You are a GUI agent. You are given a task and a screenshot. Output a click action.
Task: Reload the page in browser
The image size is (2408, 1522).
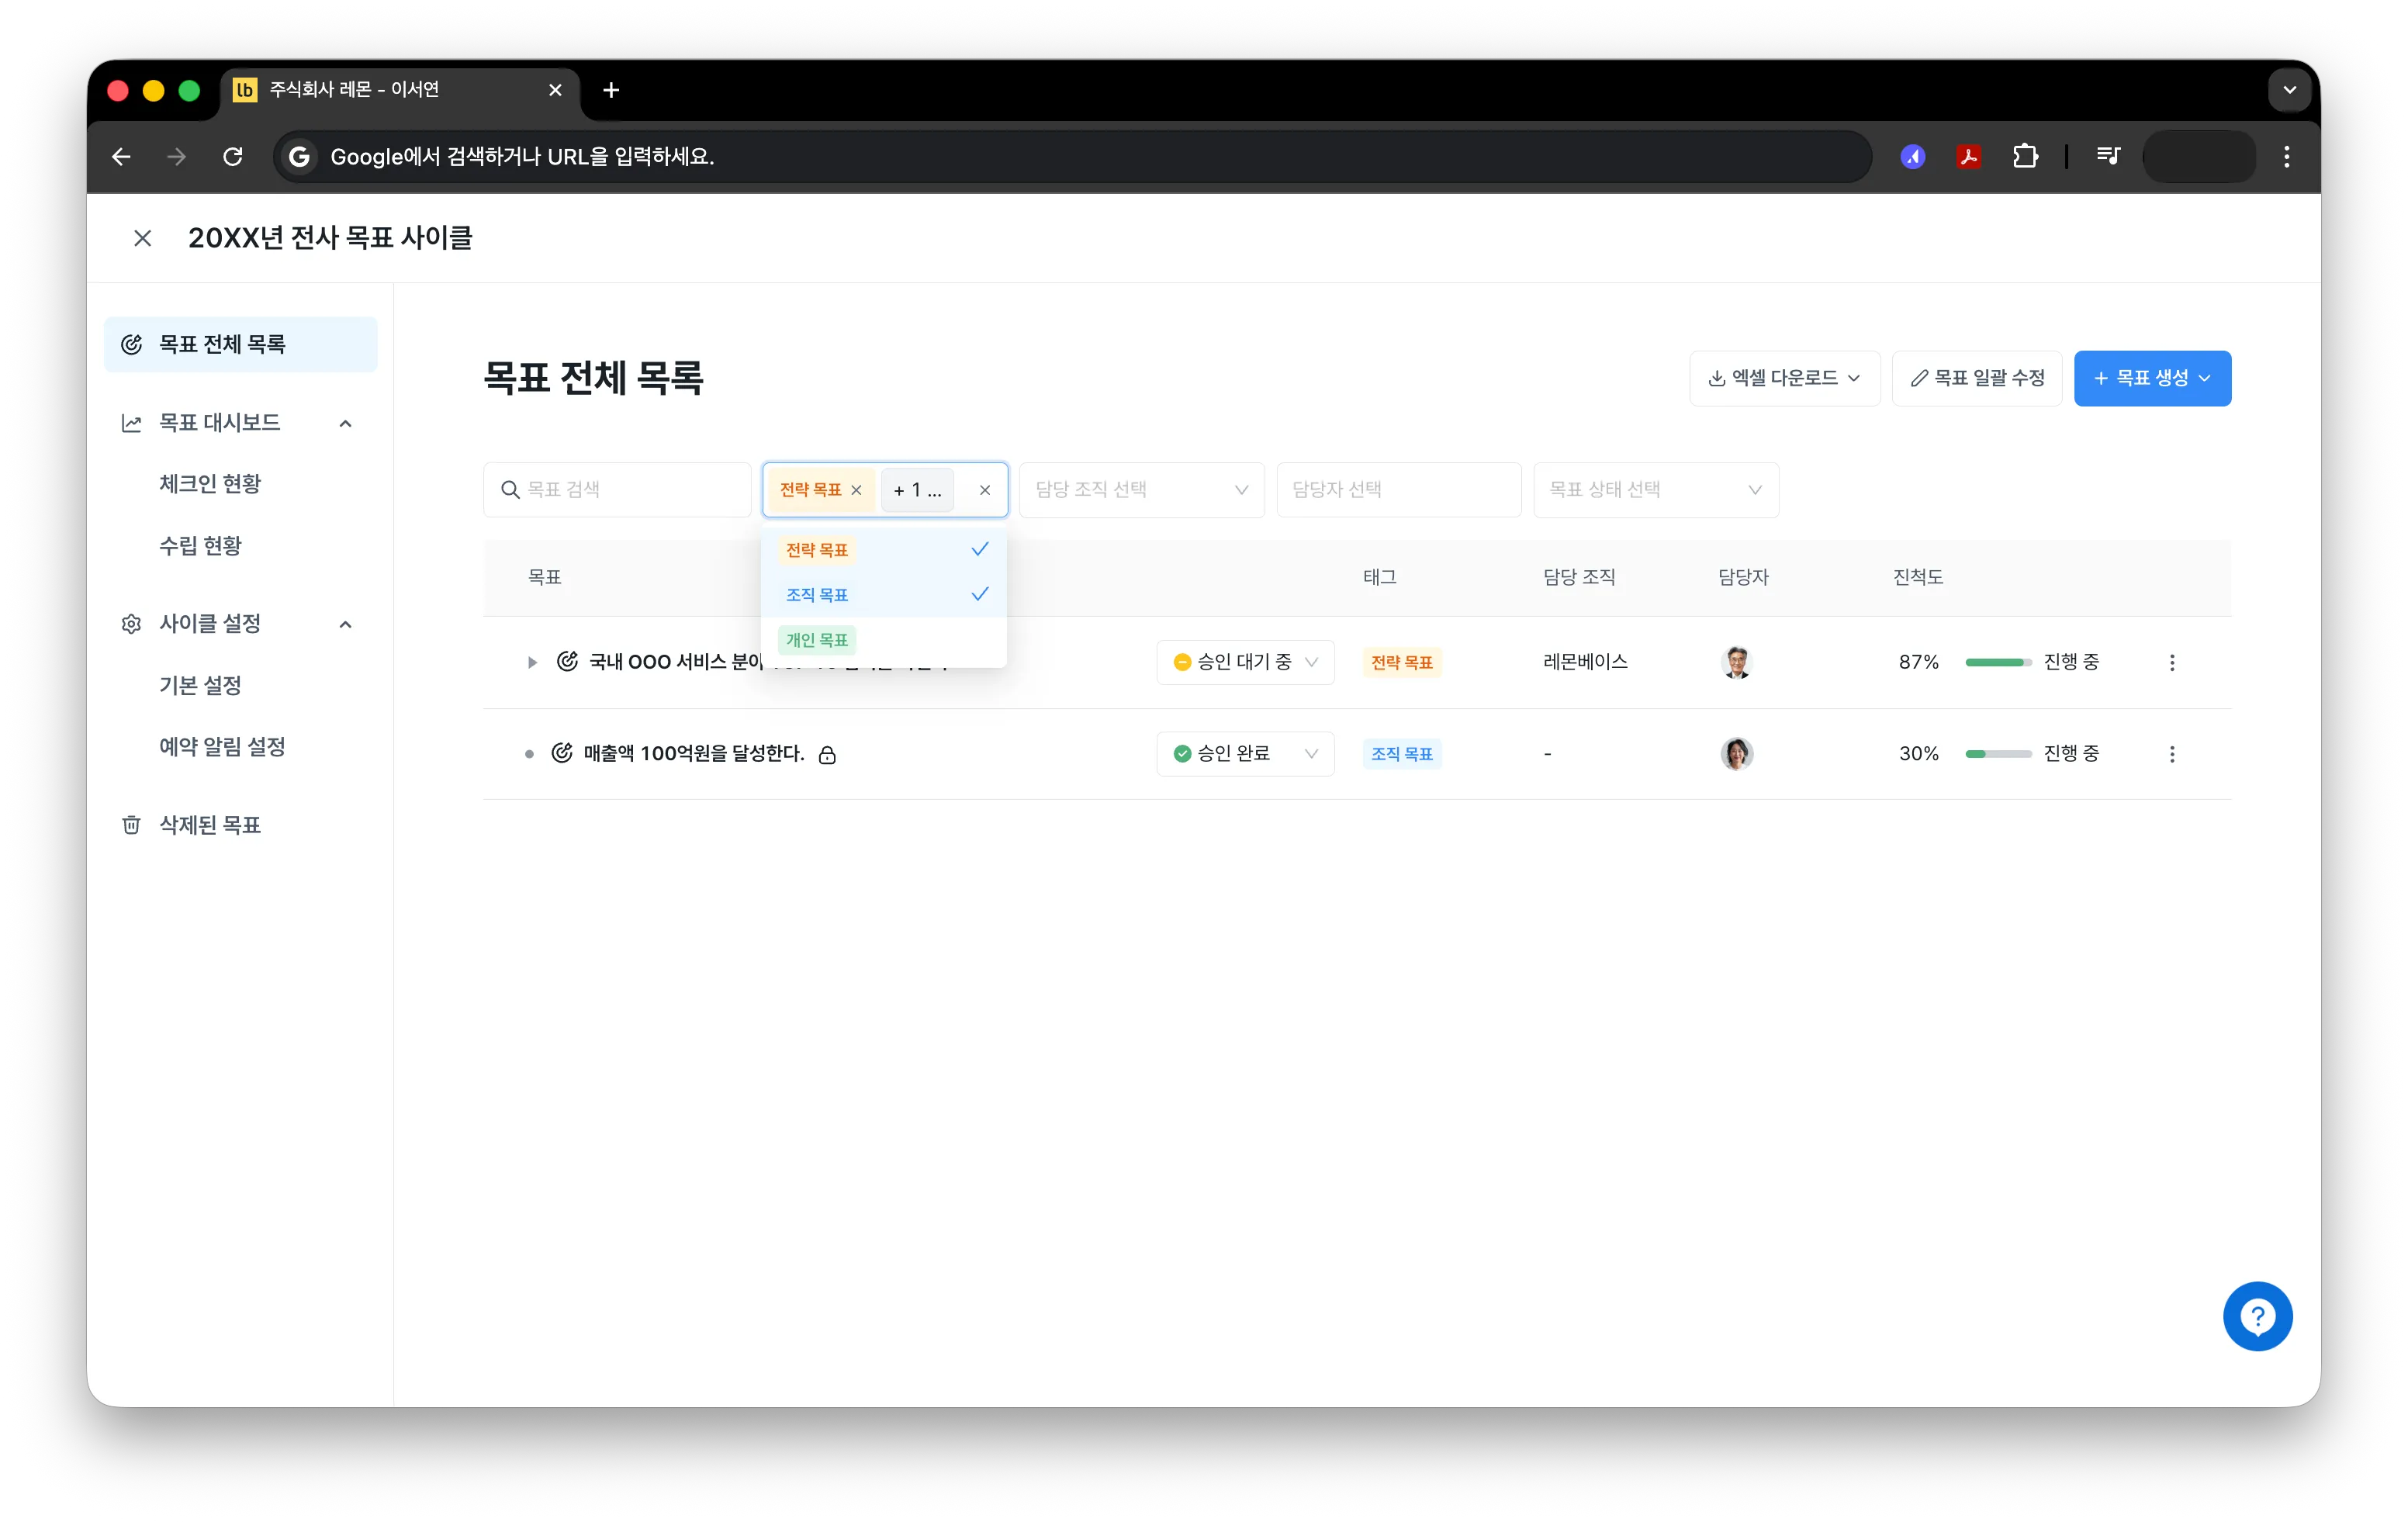(233, 156)
